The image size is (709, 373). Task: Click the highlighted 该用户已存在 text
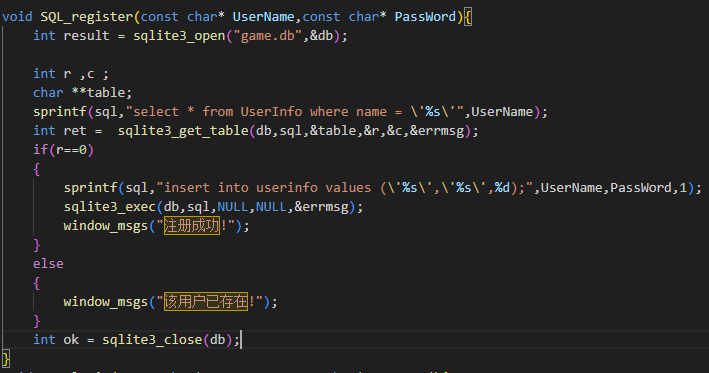pyautogui.click(x=206, y=302)
